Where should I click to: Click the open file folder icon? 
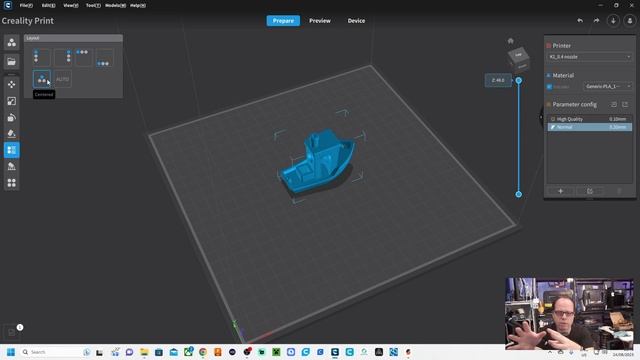tap(11, 62)
